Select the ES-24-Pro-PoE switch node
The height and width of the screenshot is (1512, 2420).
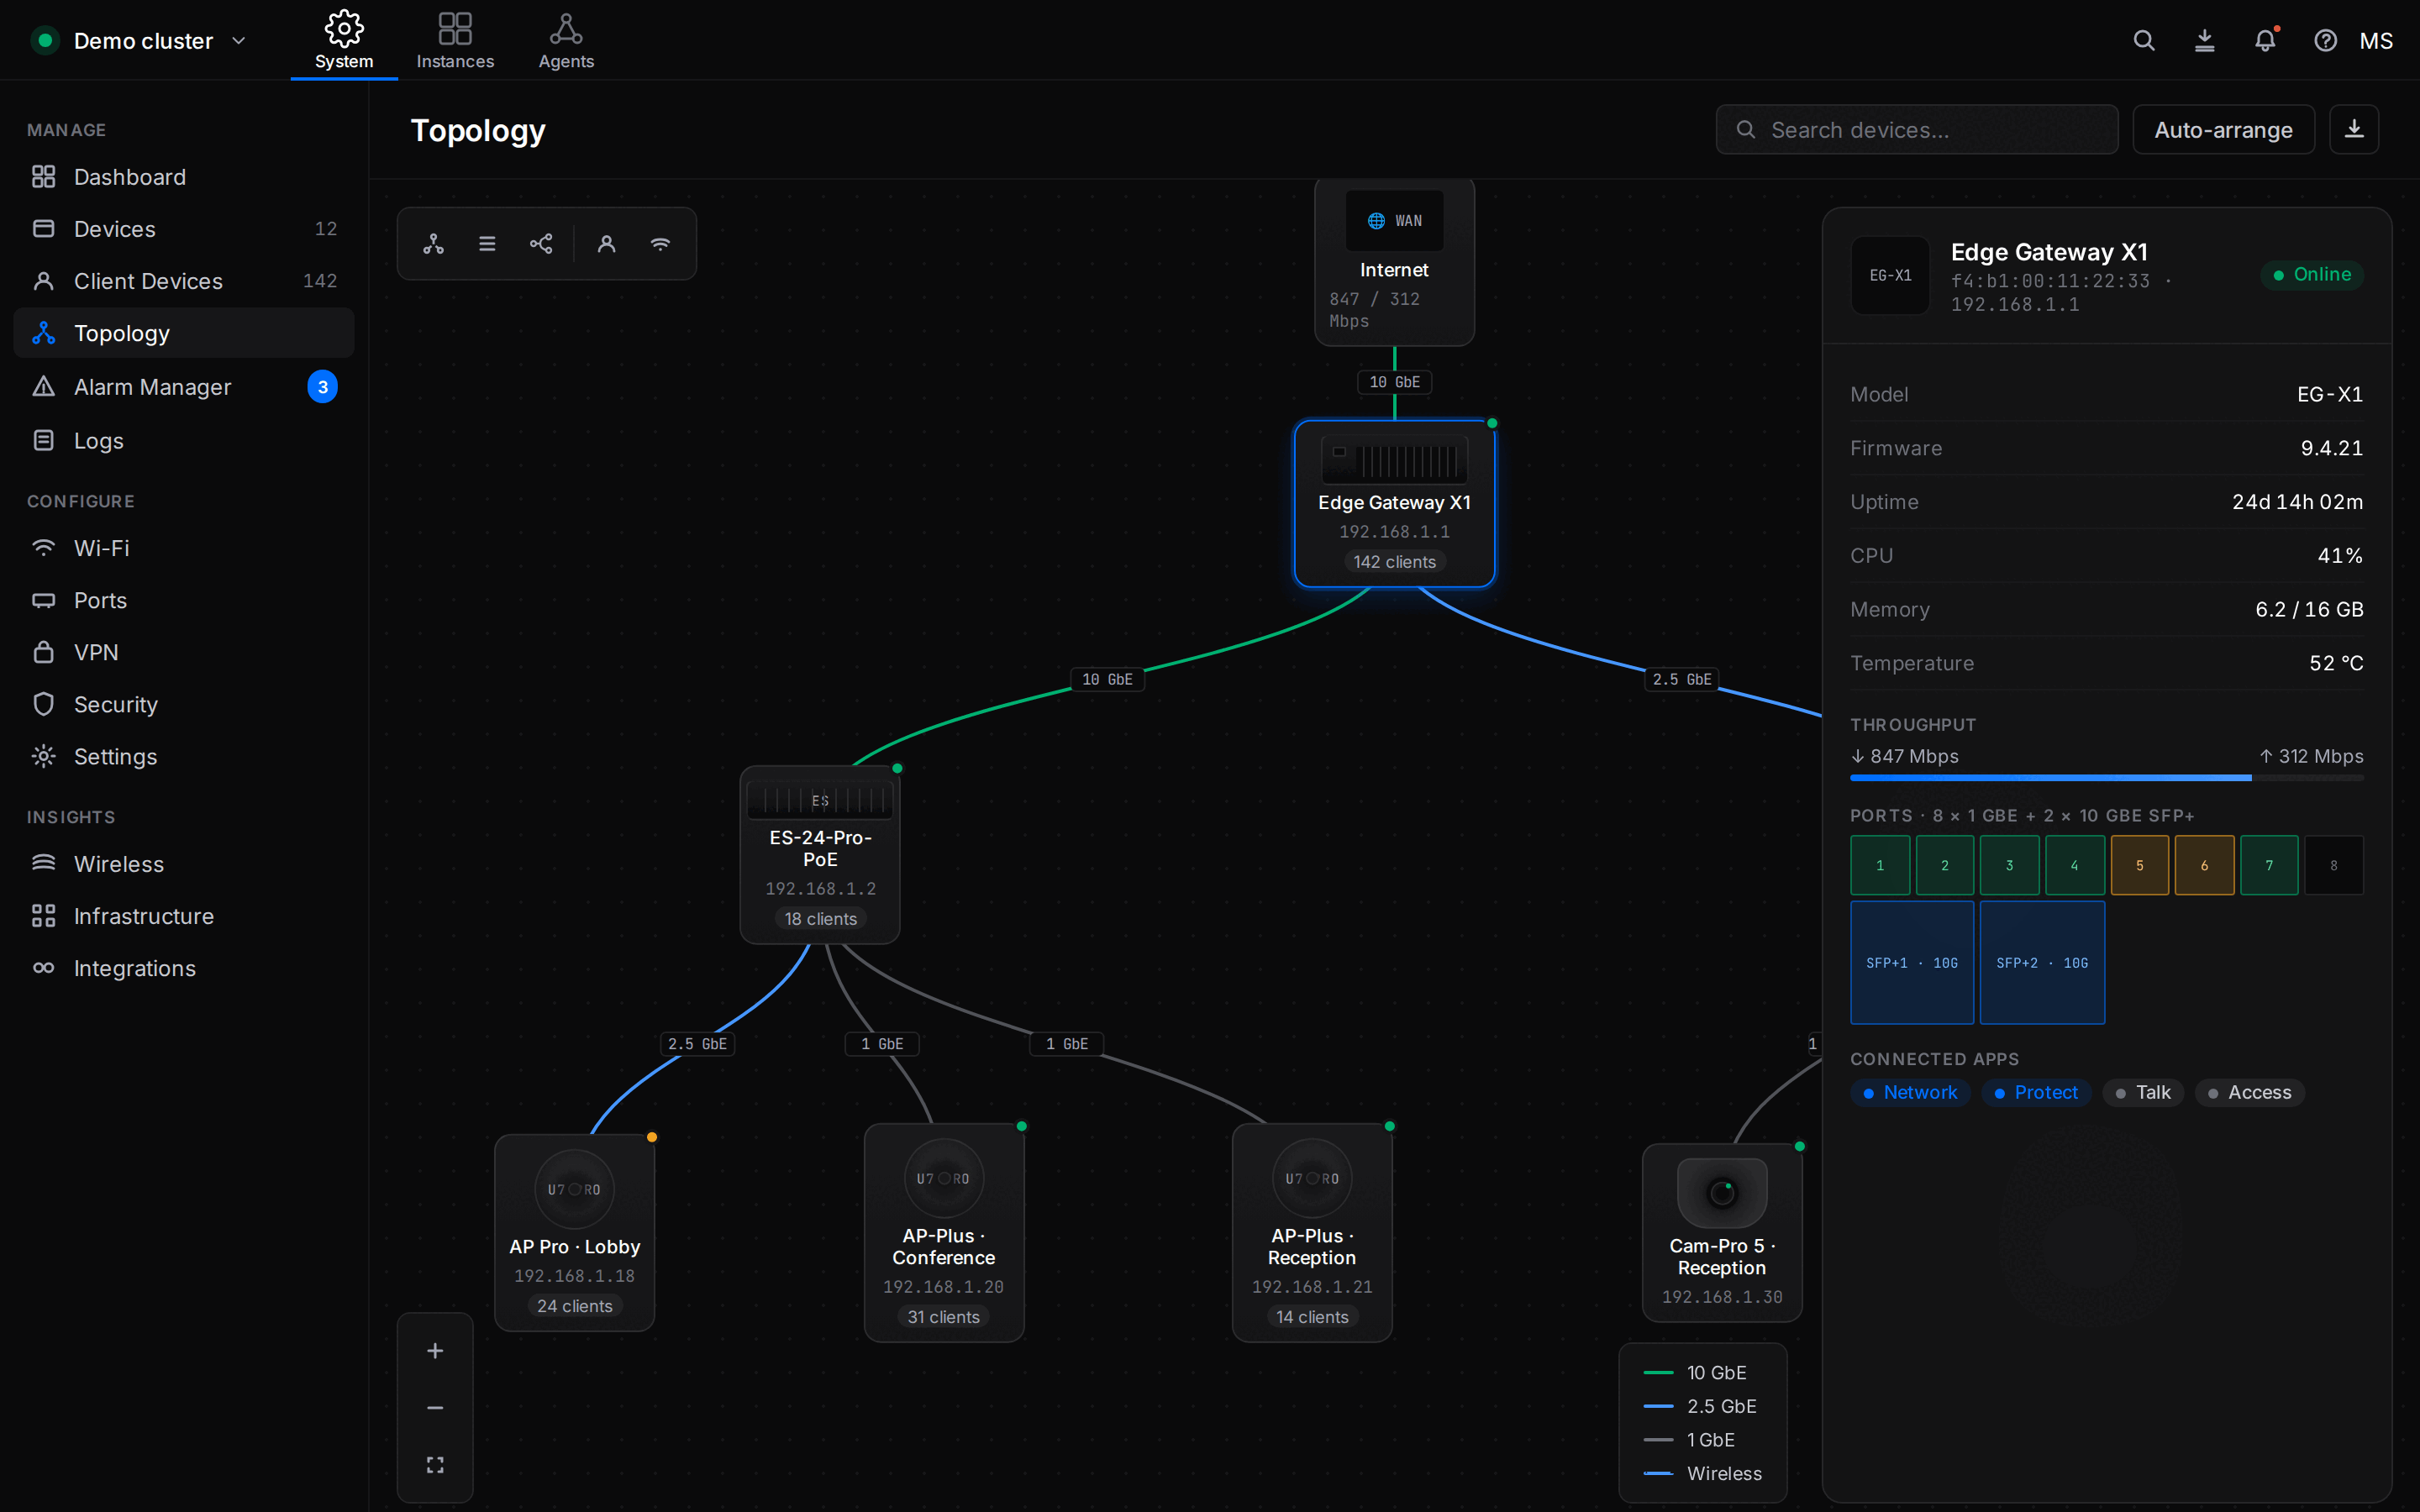[x=820, y=855]
